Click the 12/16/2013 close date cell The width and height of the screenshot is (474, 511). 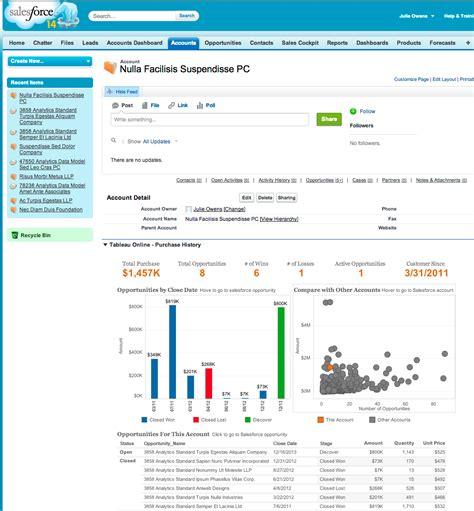point(285,452)
